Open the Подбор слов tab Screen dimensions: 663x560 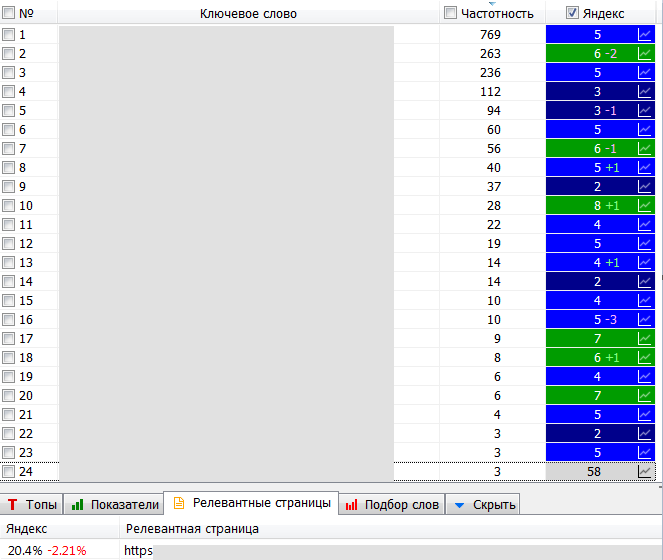click(392, 504)
